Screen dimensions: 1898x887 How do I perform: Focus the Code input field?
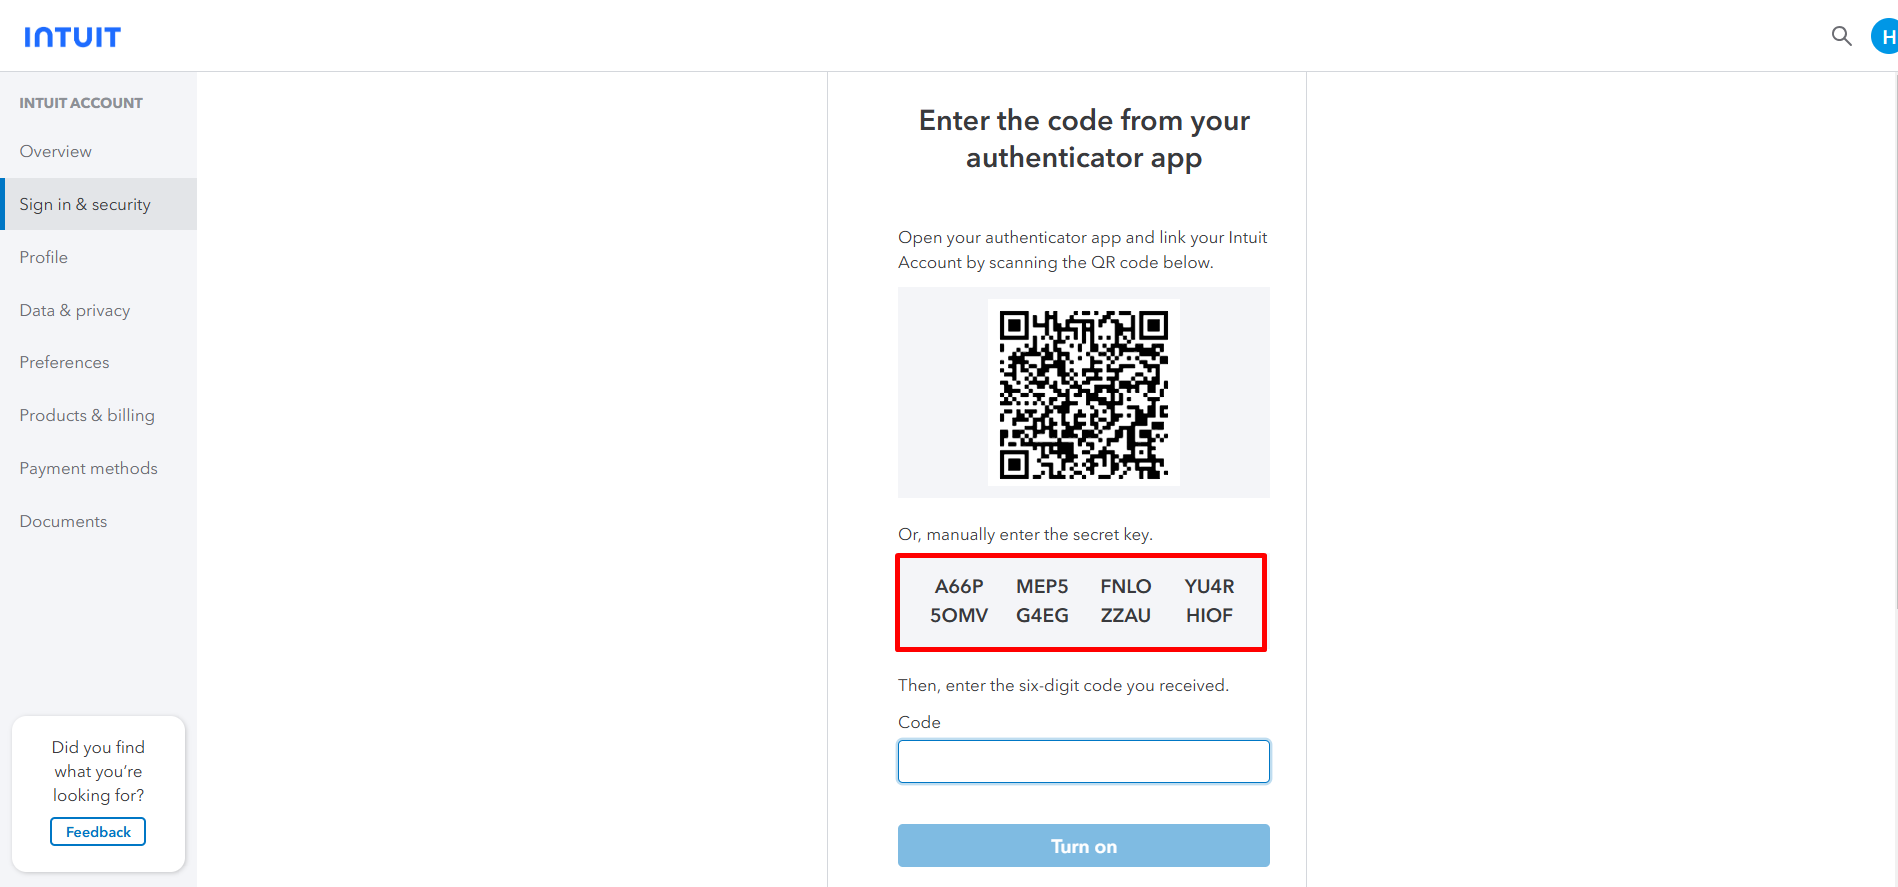click(x=1083, y=762)
